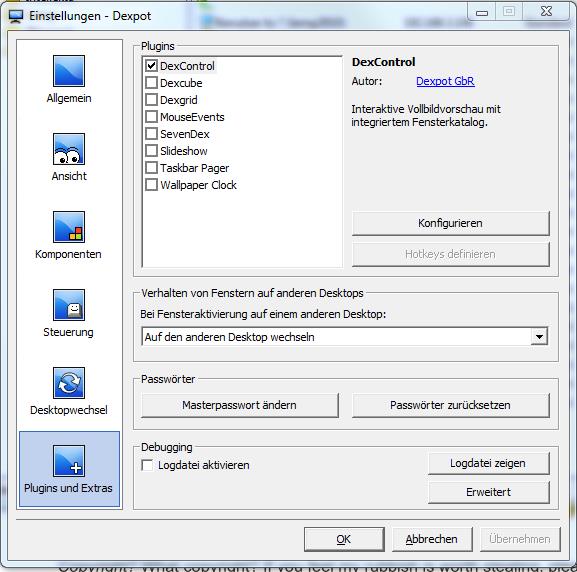The width and height of the screenshot is (577, 572).
Task: Check the Slideshow plugin checkbox
Action: pos(151,151)
